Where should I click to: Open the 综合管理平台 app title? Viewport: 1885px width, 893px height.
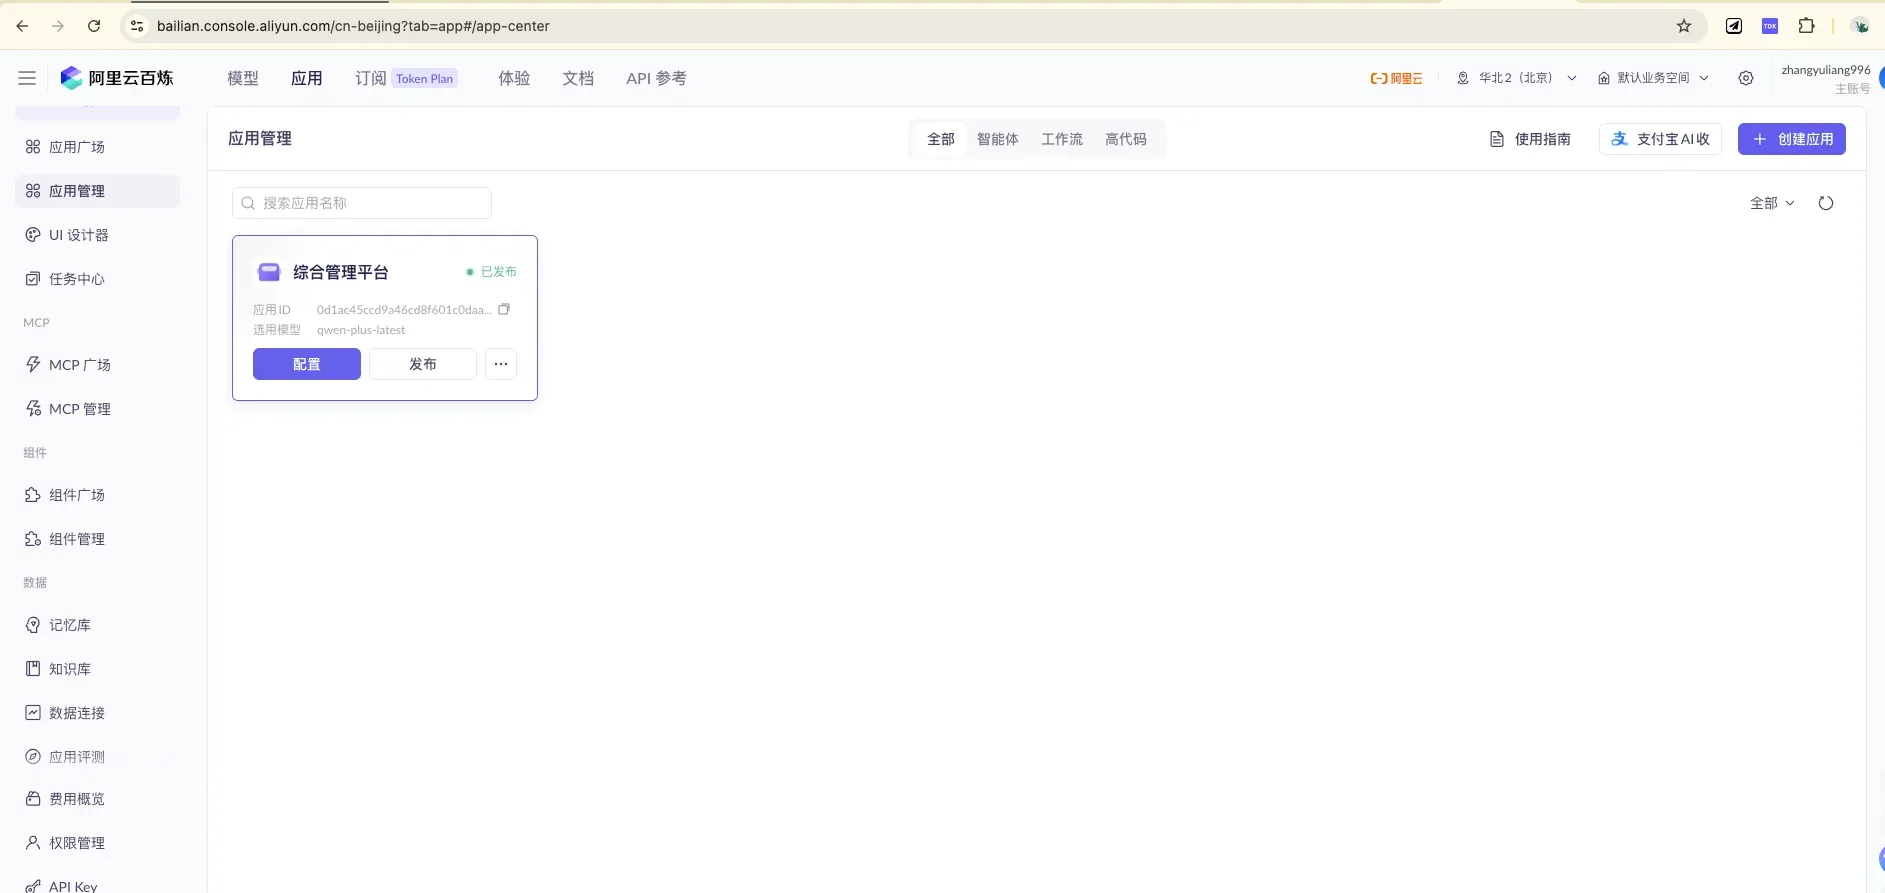[341, 272]
